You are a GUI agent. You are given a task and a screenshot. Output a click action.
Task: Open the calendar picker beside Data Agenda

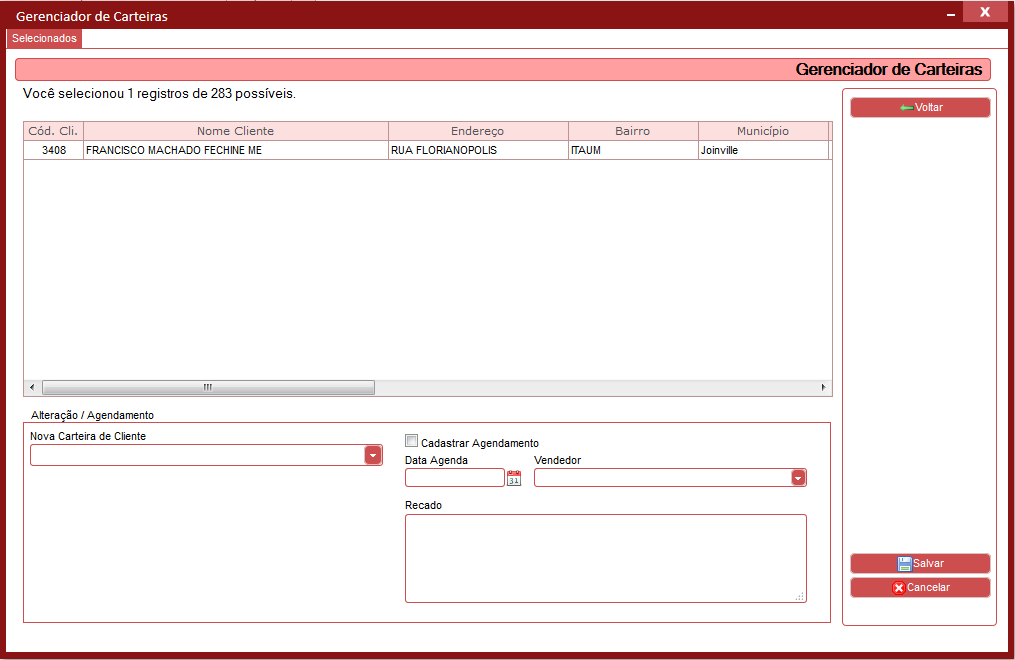[x=514, y=478]
